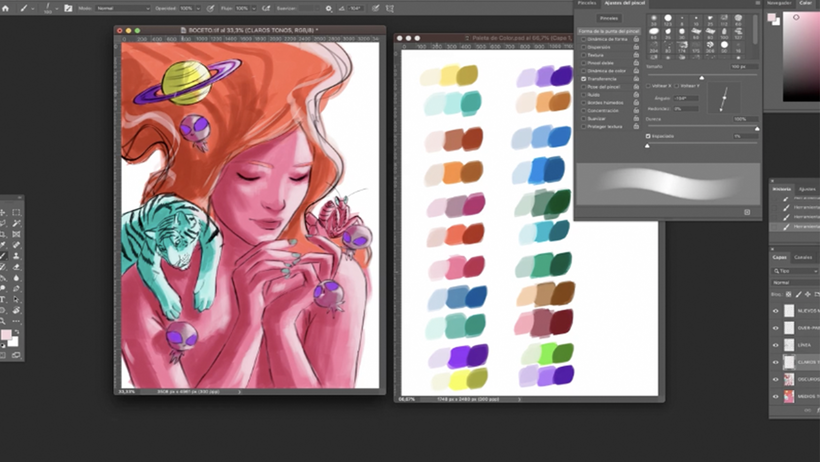Select the Type tool
The width and height of the screenshot is (820, 462).
[x=4, y=300]
